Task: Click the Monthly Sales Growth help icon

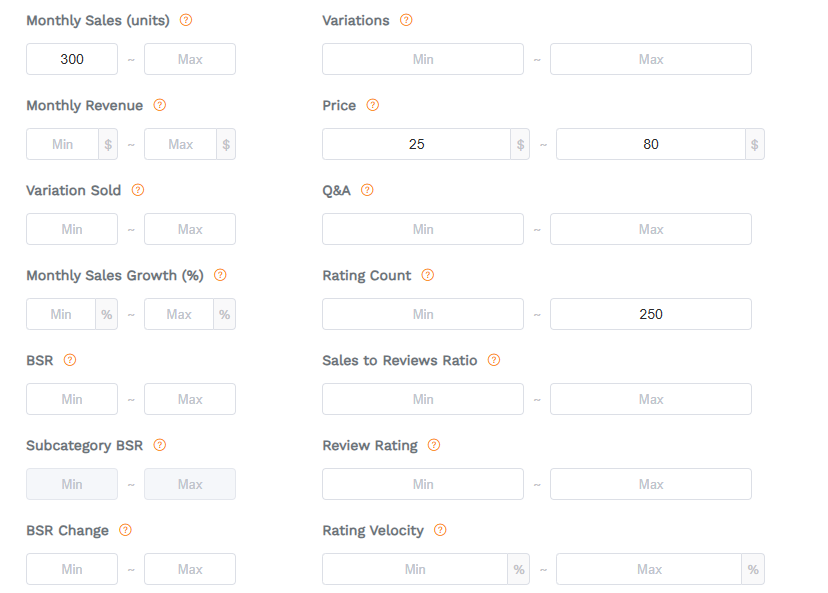Action: click(x=219, y=275)
